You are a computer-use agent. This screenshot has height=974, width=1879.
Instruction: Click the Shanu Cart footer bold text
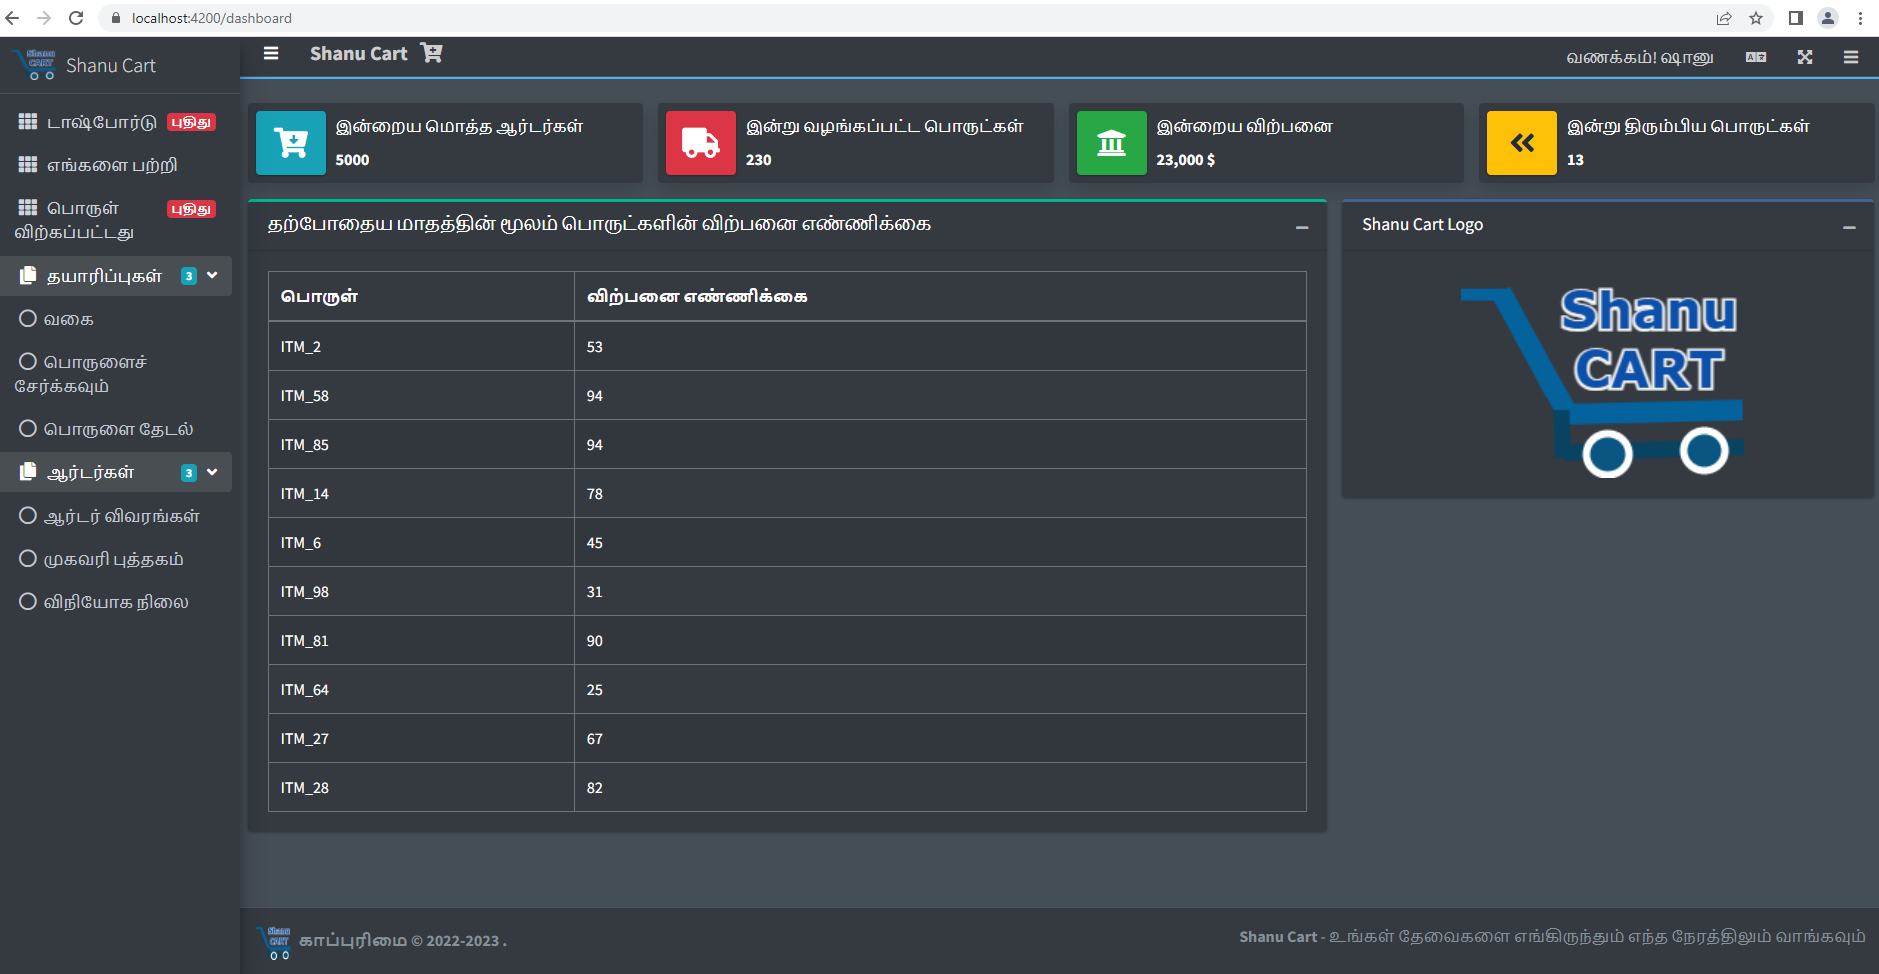coord(1278,937)
